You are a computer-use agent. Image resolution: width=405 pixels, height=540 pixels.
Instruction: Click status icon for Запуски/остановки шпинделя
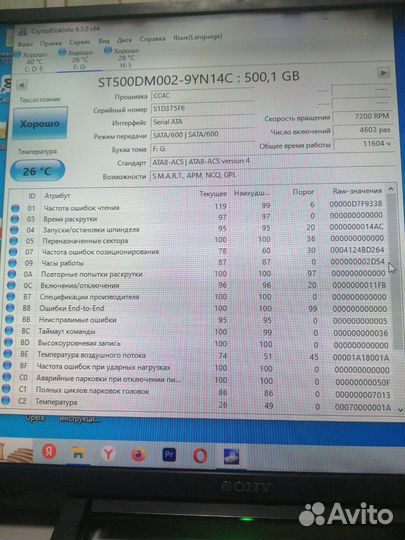pos(14,230)
